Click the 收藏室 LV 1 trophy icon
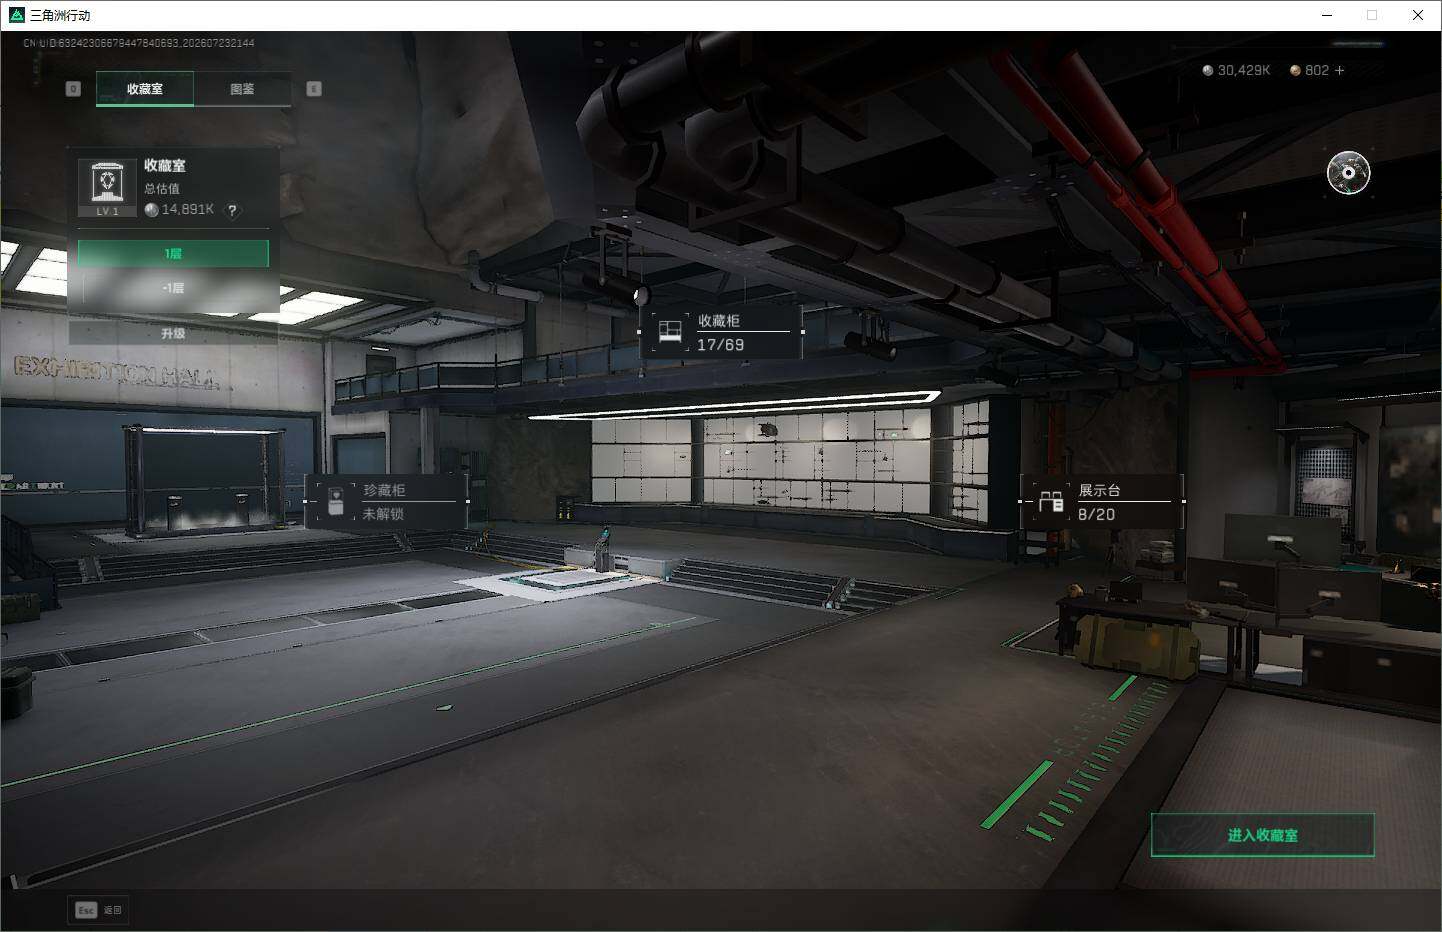This screenshot has width=1442, height=932. coord(107,187)
